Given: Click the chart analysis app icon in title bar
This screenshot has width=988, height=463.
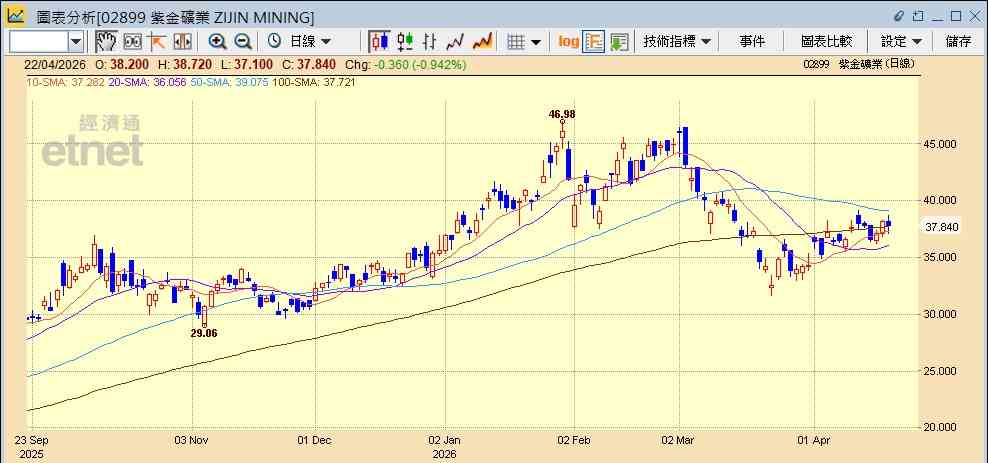Looking at the screenshot, I should click(x=16, y=15).
